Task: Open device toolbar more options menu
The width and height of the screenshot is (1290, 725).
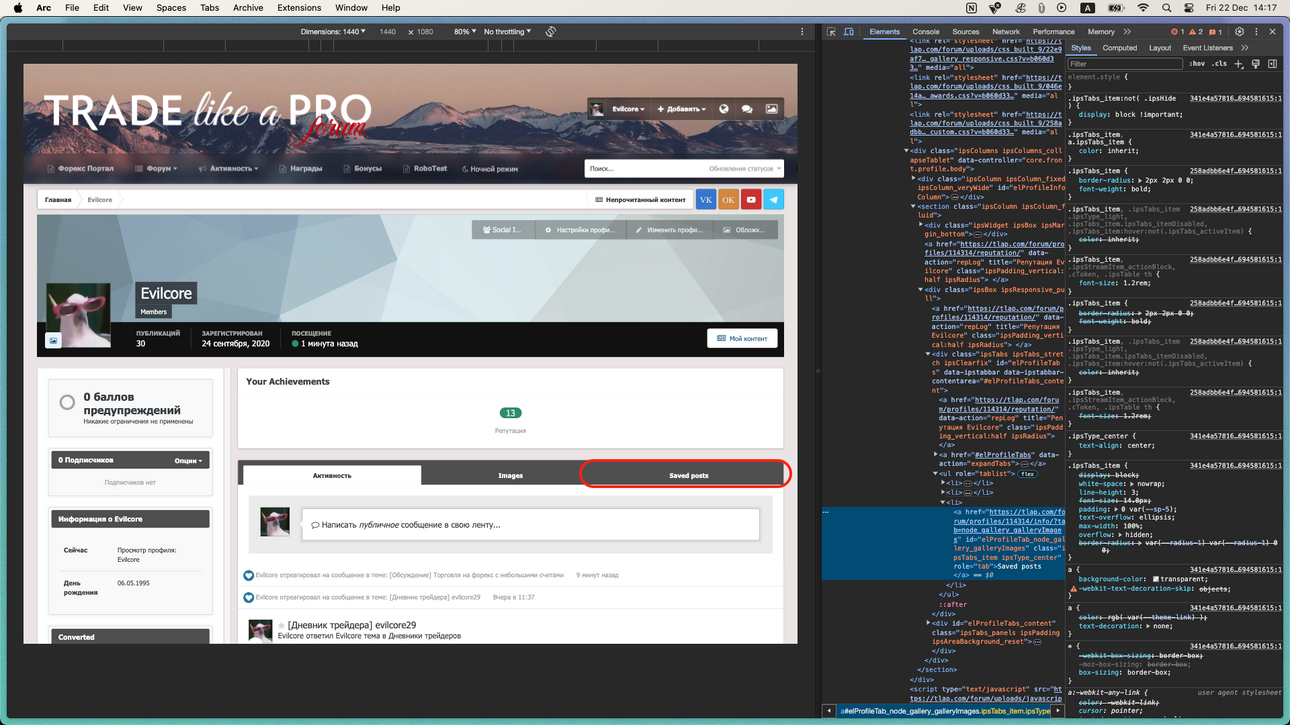Action: 802,32
